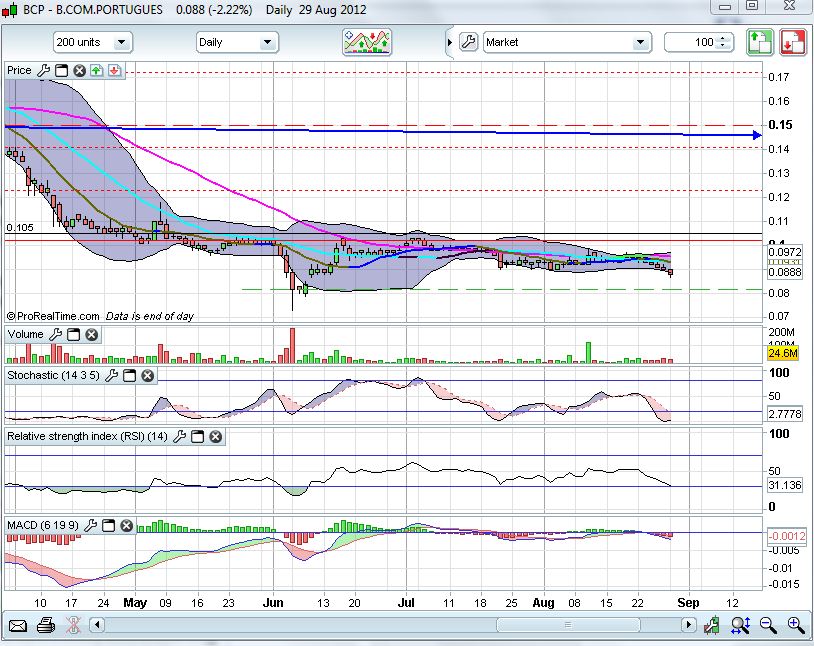Viewport: 814px width, 646px height.
Task: Click the "Aug" label on the date axis
Action: (544, 603)
